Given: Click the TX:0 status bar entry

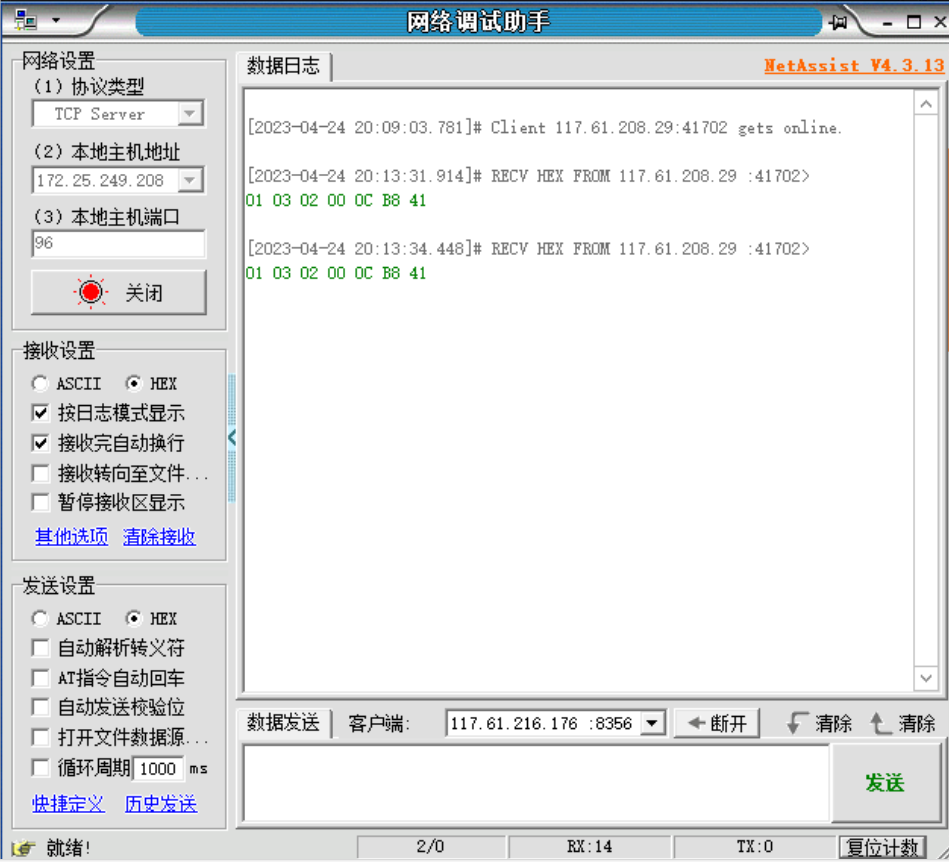Looking at the screenshot, I should click(x=755, y=847).
